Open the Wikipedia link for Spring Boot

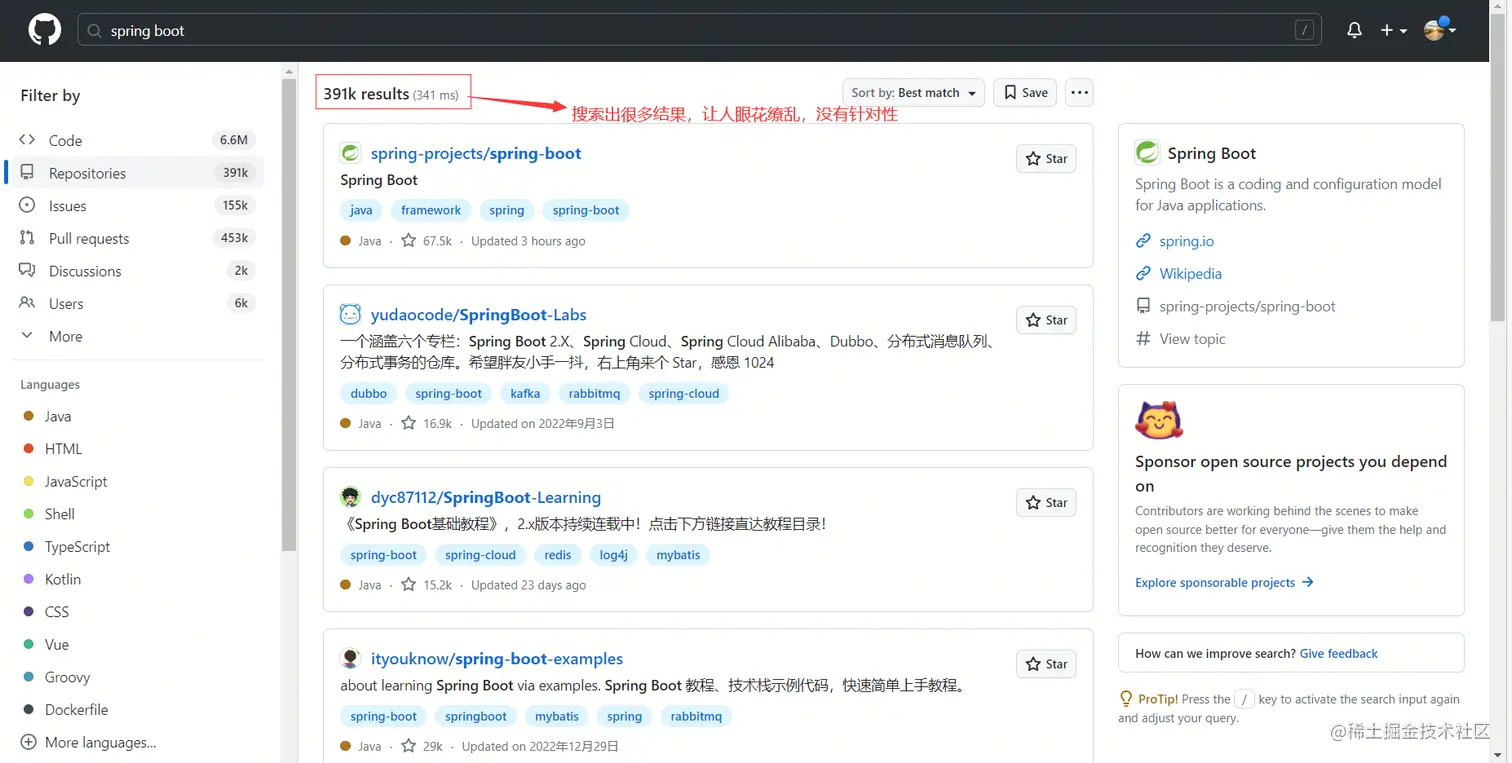point(1190,273)
